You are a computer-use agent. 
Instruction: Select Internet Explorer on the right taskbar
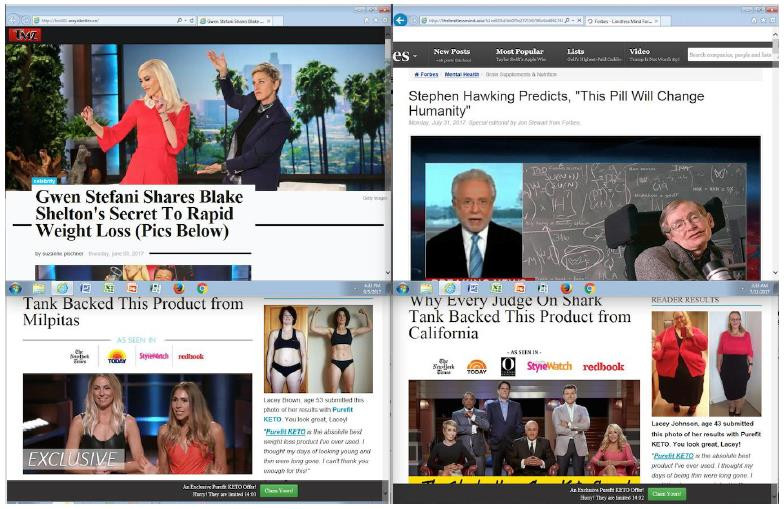[450, 288]
